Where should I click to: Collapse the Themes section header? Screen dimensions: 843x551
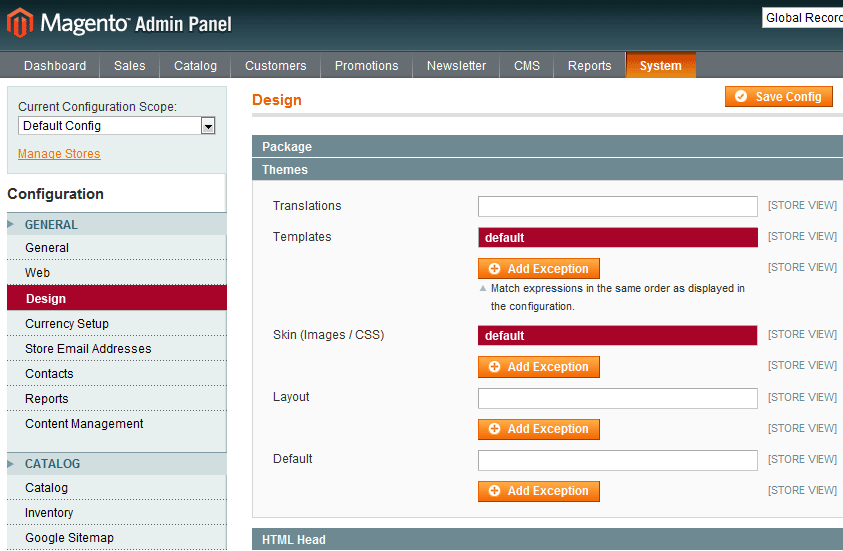(x=547, y=169)
